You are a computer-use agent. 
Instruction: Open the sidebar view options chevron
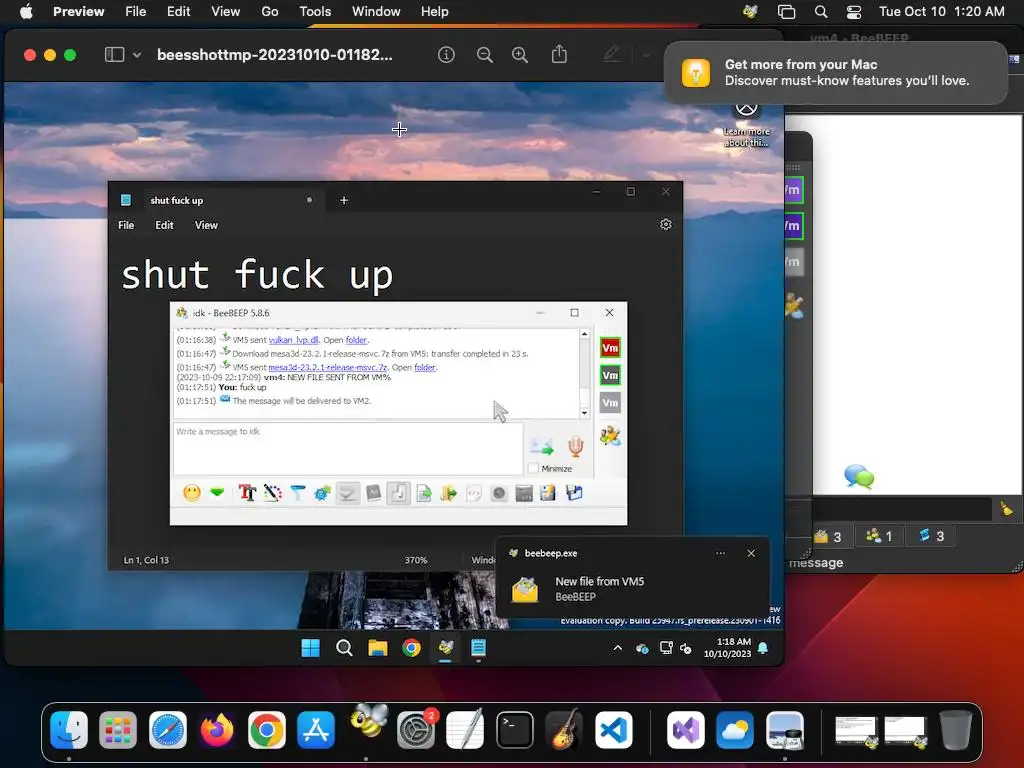point(136,56)
